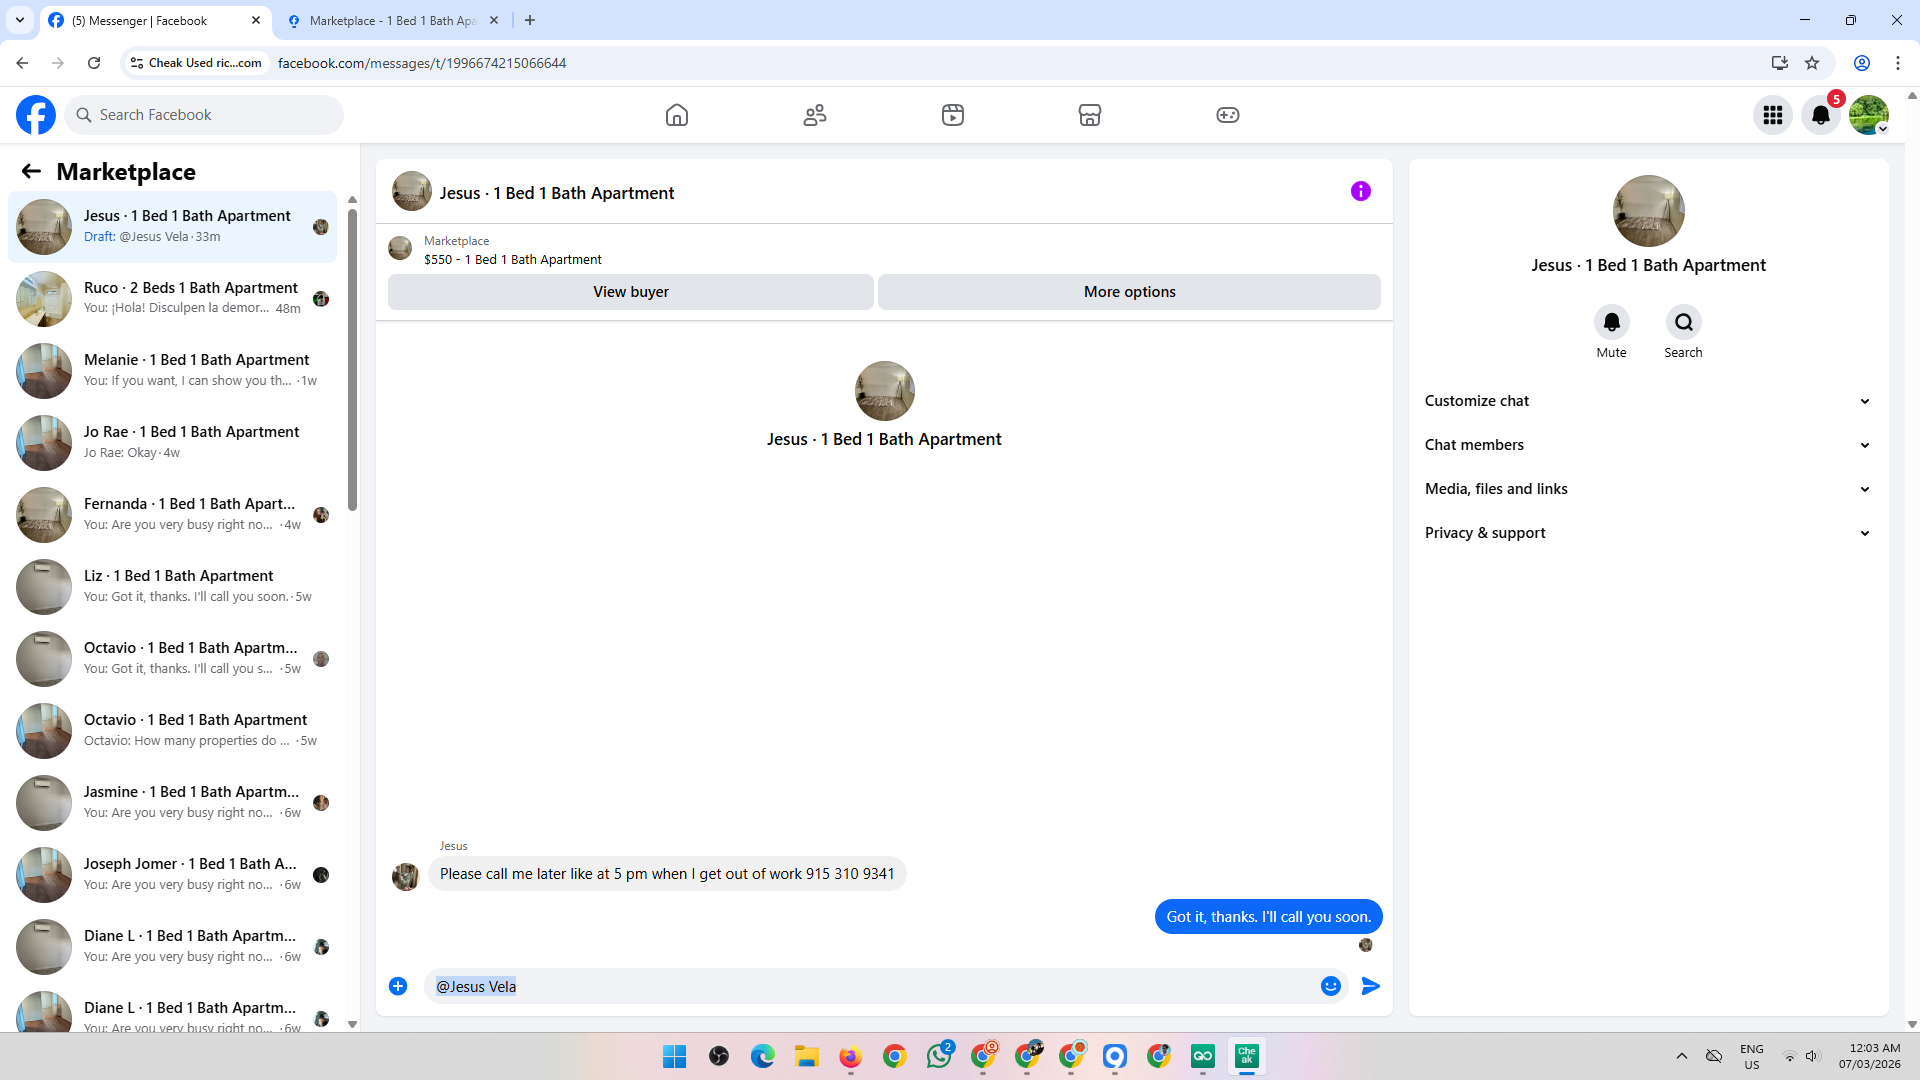Open the Marketplace storefront icon
This screenshot has height=1080, width=1920.
click(1090, 115)
